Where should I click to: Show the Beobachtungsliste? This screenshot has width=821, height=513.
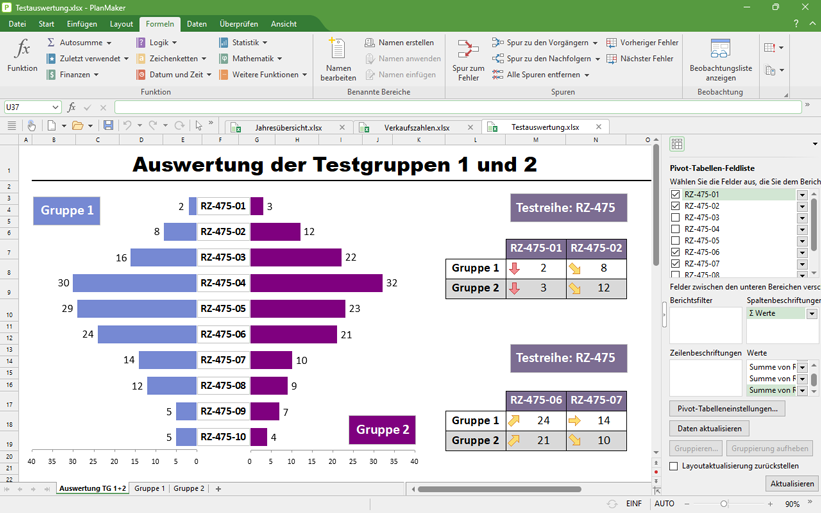click(x=720, y=59)
